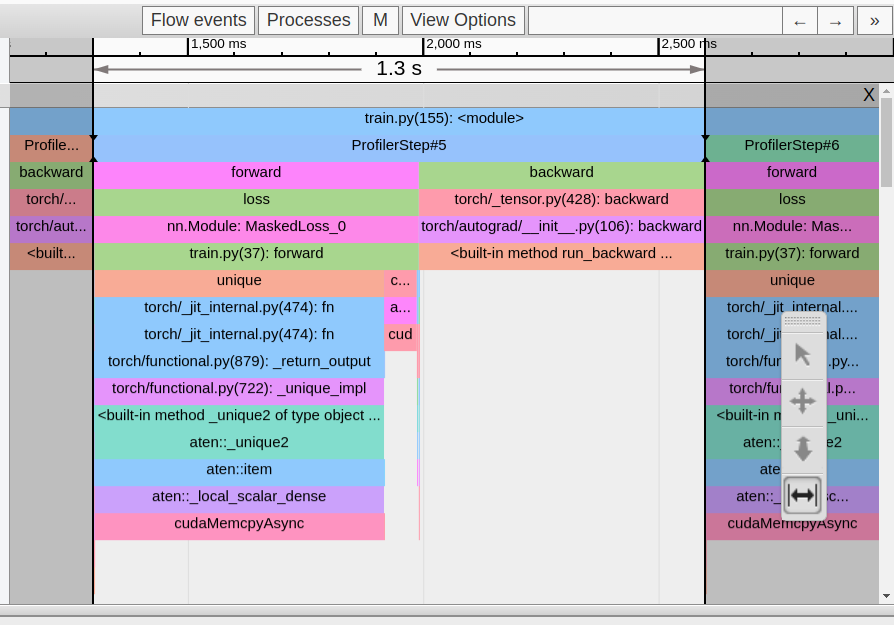894x625 pixels.
Task: Expand the toolbar overflow chevron
Action: 875,21
